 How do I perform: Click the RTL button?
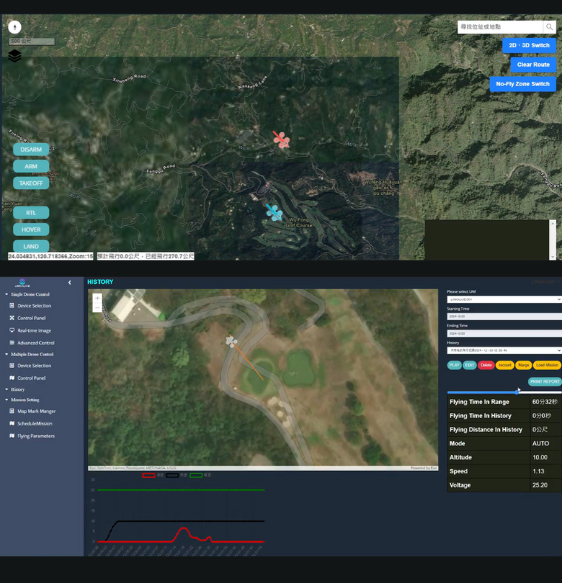pos(31,213)
